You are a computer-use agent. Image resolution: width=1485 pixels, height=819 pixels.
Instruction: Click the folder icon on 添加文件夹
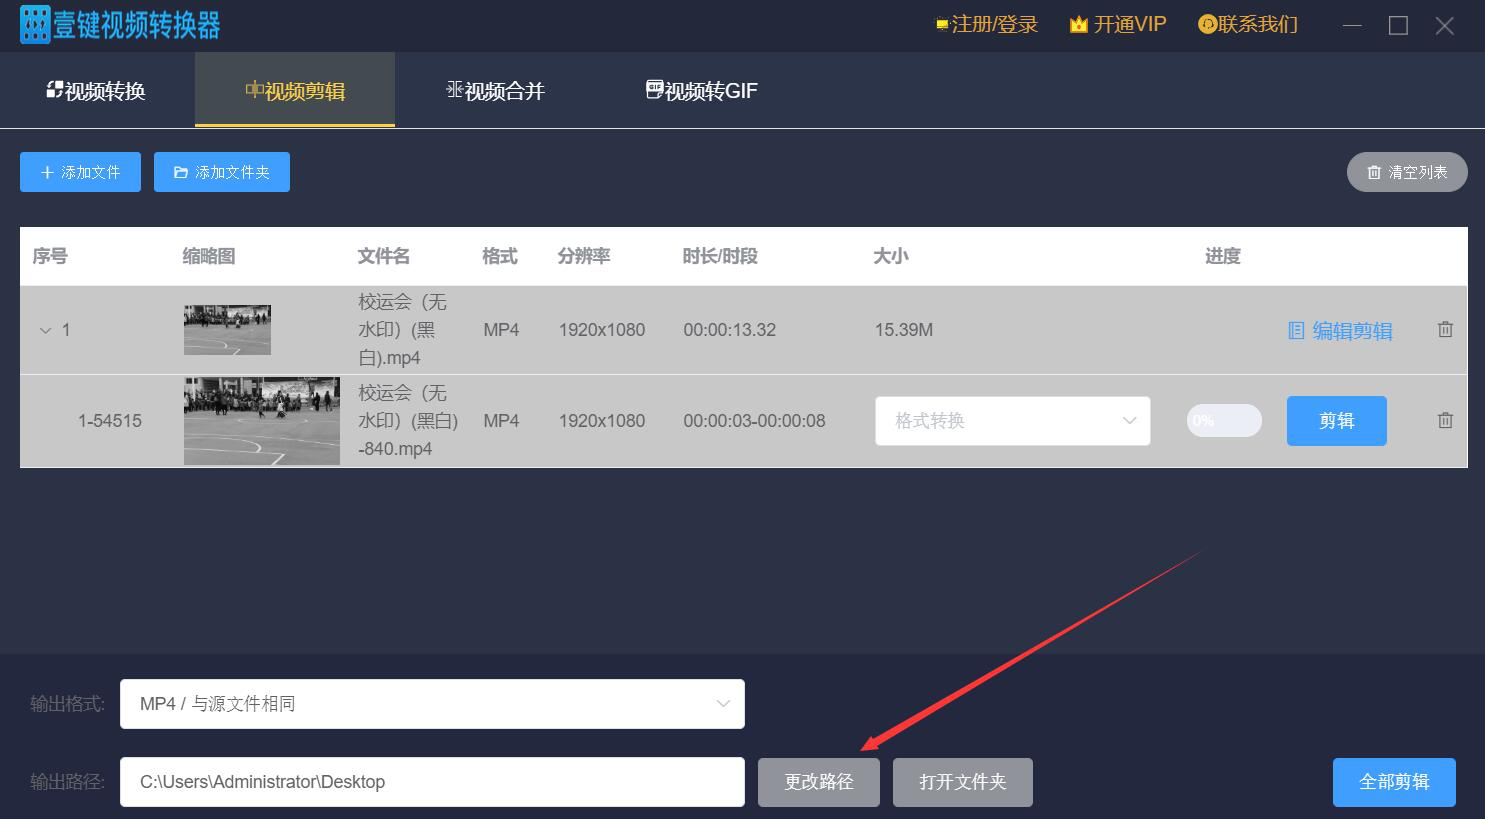point(181,173)
